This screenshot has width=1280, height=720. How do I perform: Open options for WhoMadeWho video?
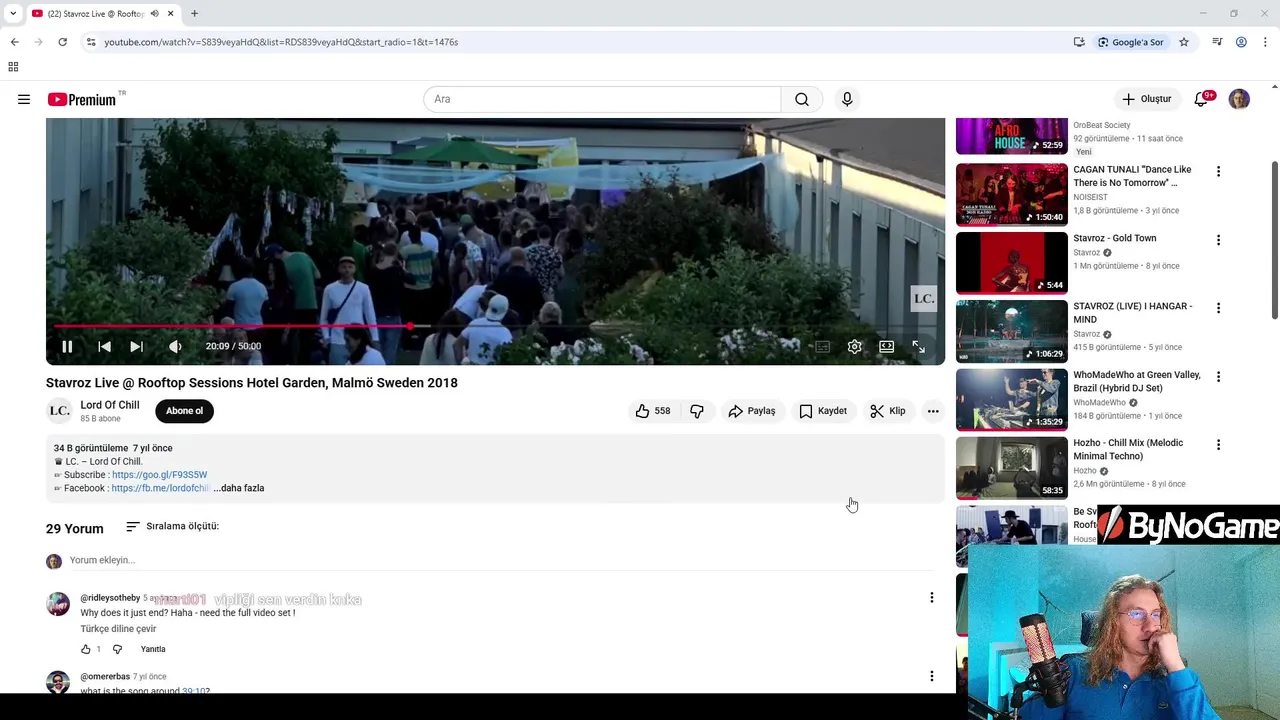pos(1218,377)
